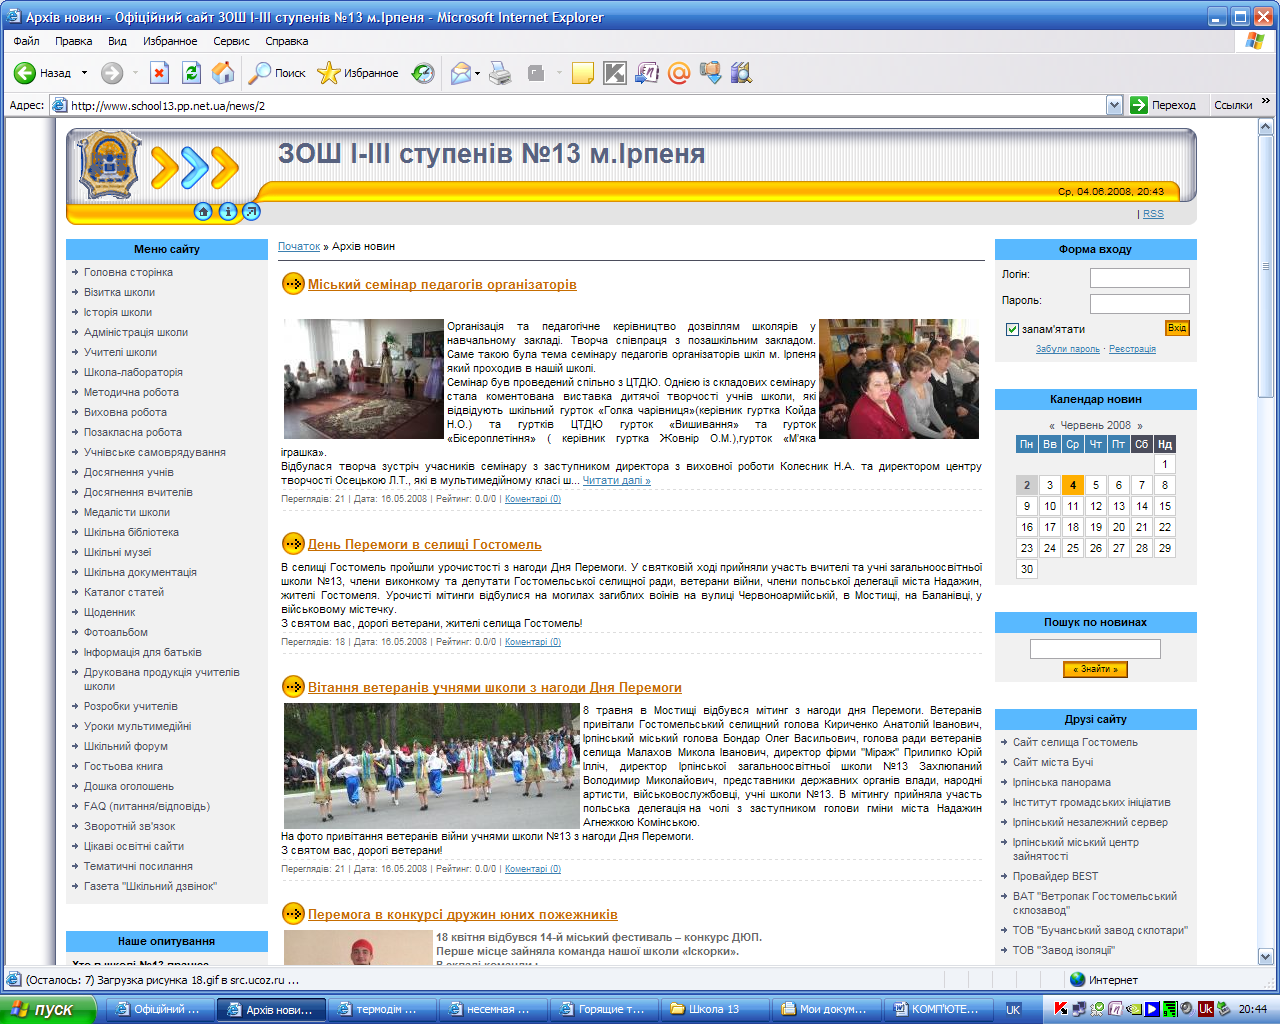Expand the Ссылки links toolbar chevron

(x=1266, y=101)
